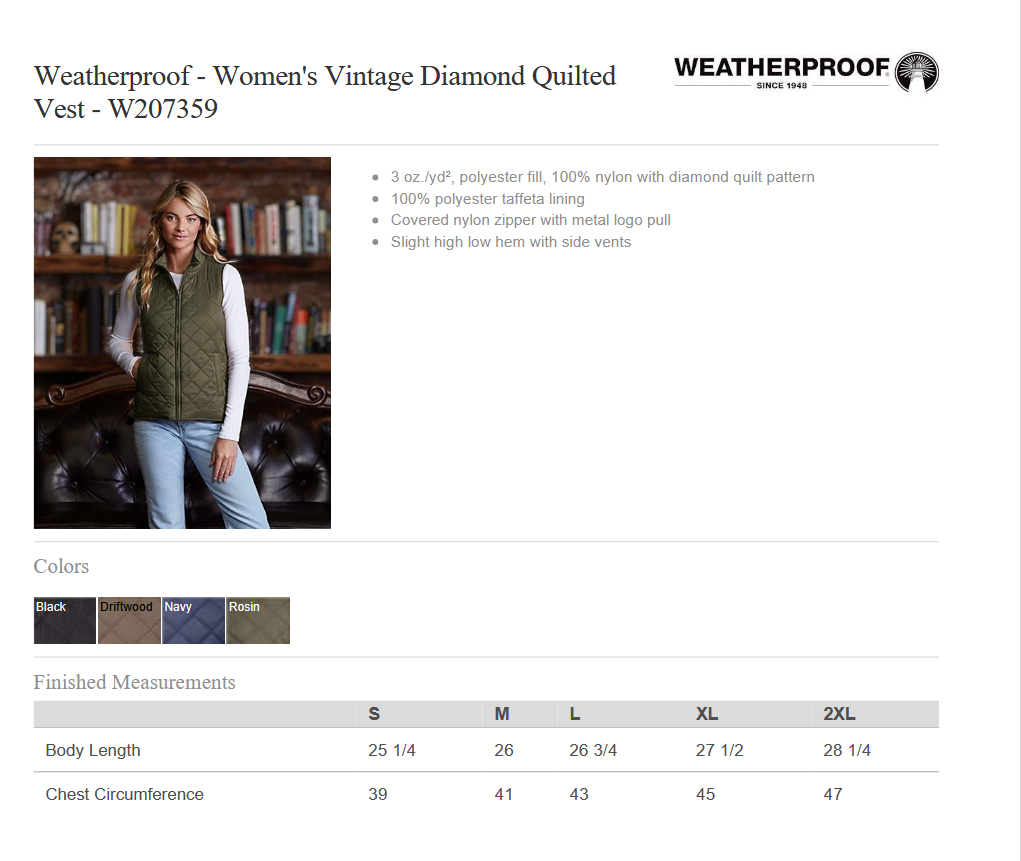The image size is (1021, 861).
Task: Click the Body Length value 26 for M
Action: tap(504, 750)
